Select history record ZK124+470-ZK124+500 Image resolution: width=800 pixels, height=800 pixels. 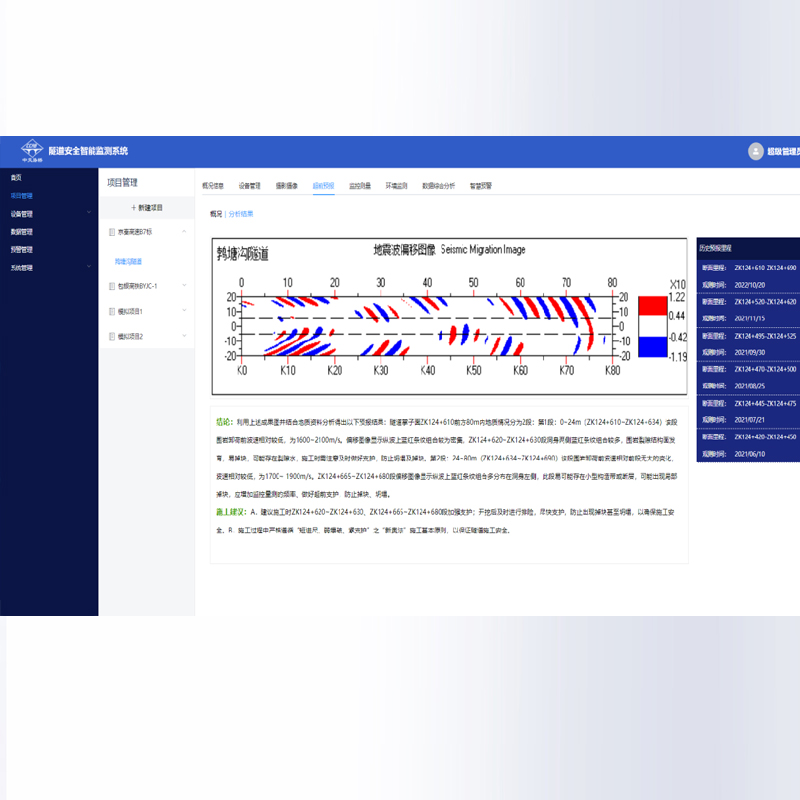click(x=765, y=369)
